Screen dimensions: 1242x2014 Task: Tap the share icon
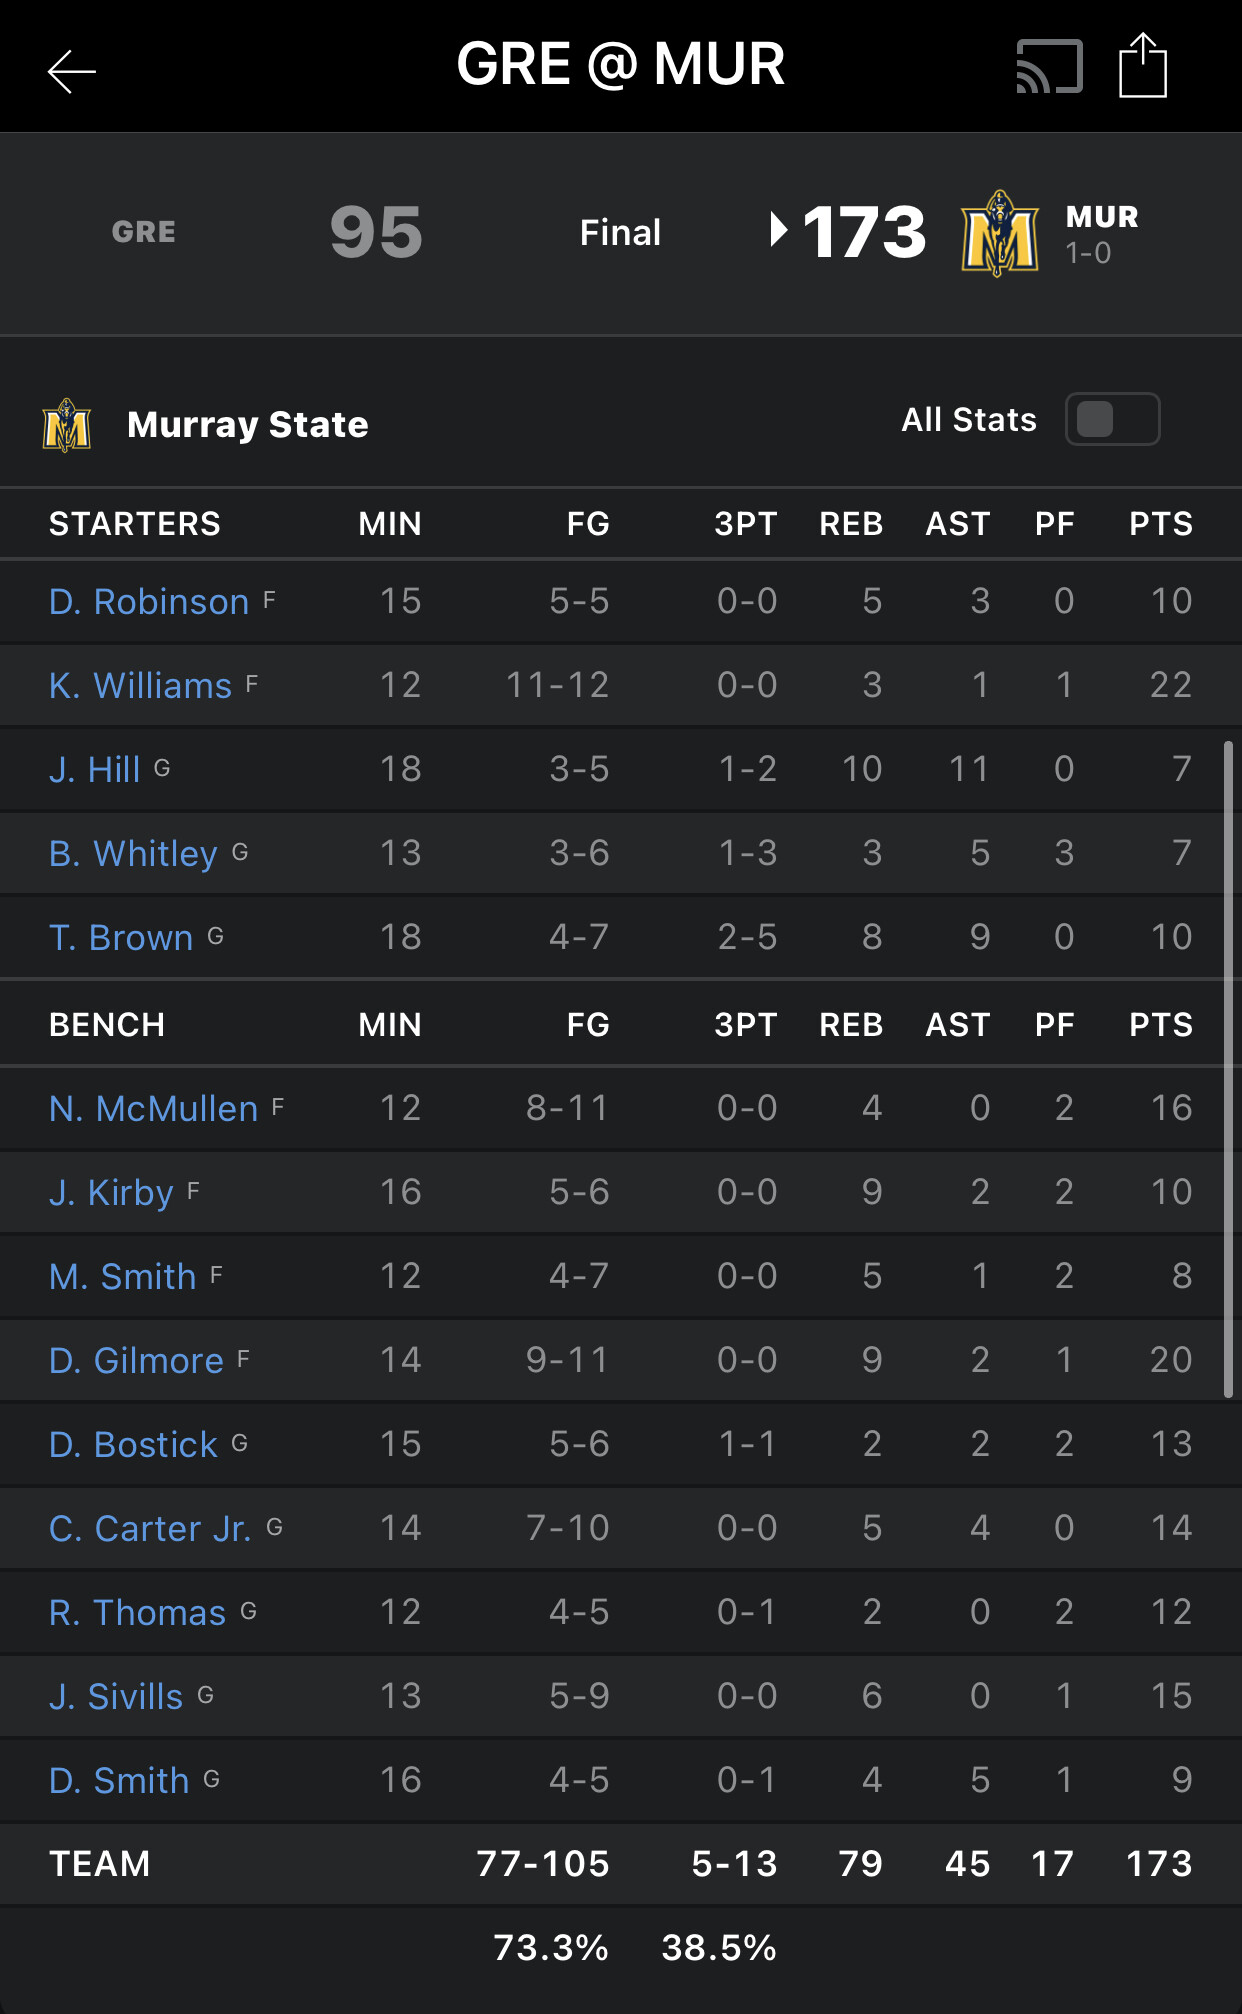pos(1142,66)
